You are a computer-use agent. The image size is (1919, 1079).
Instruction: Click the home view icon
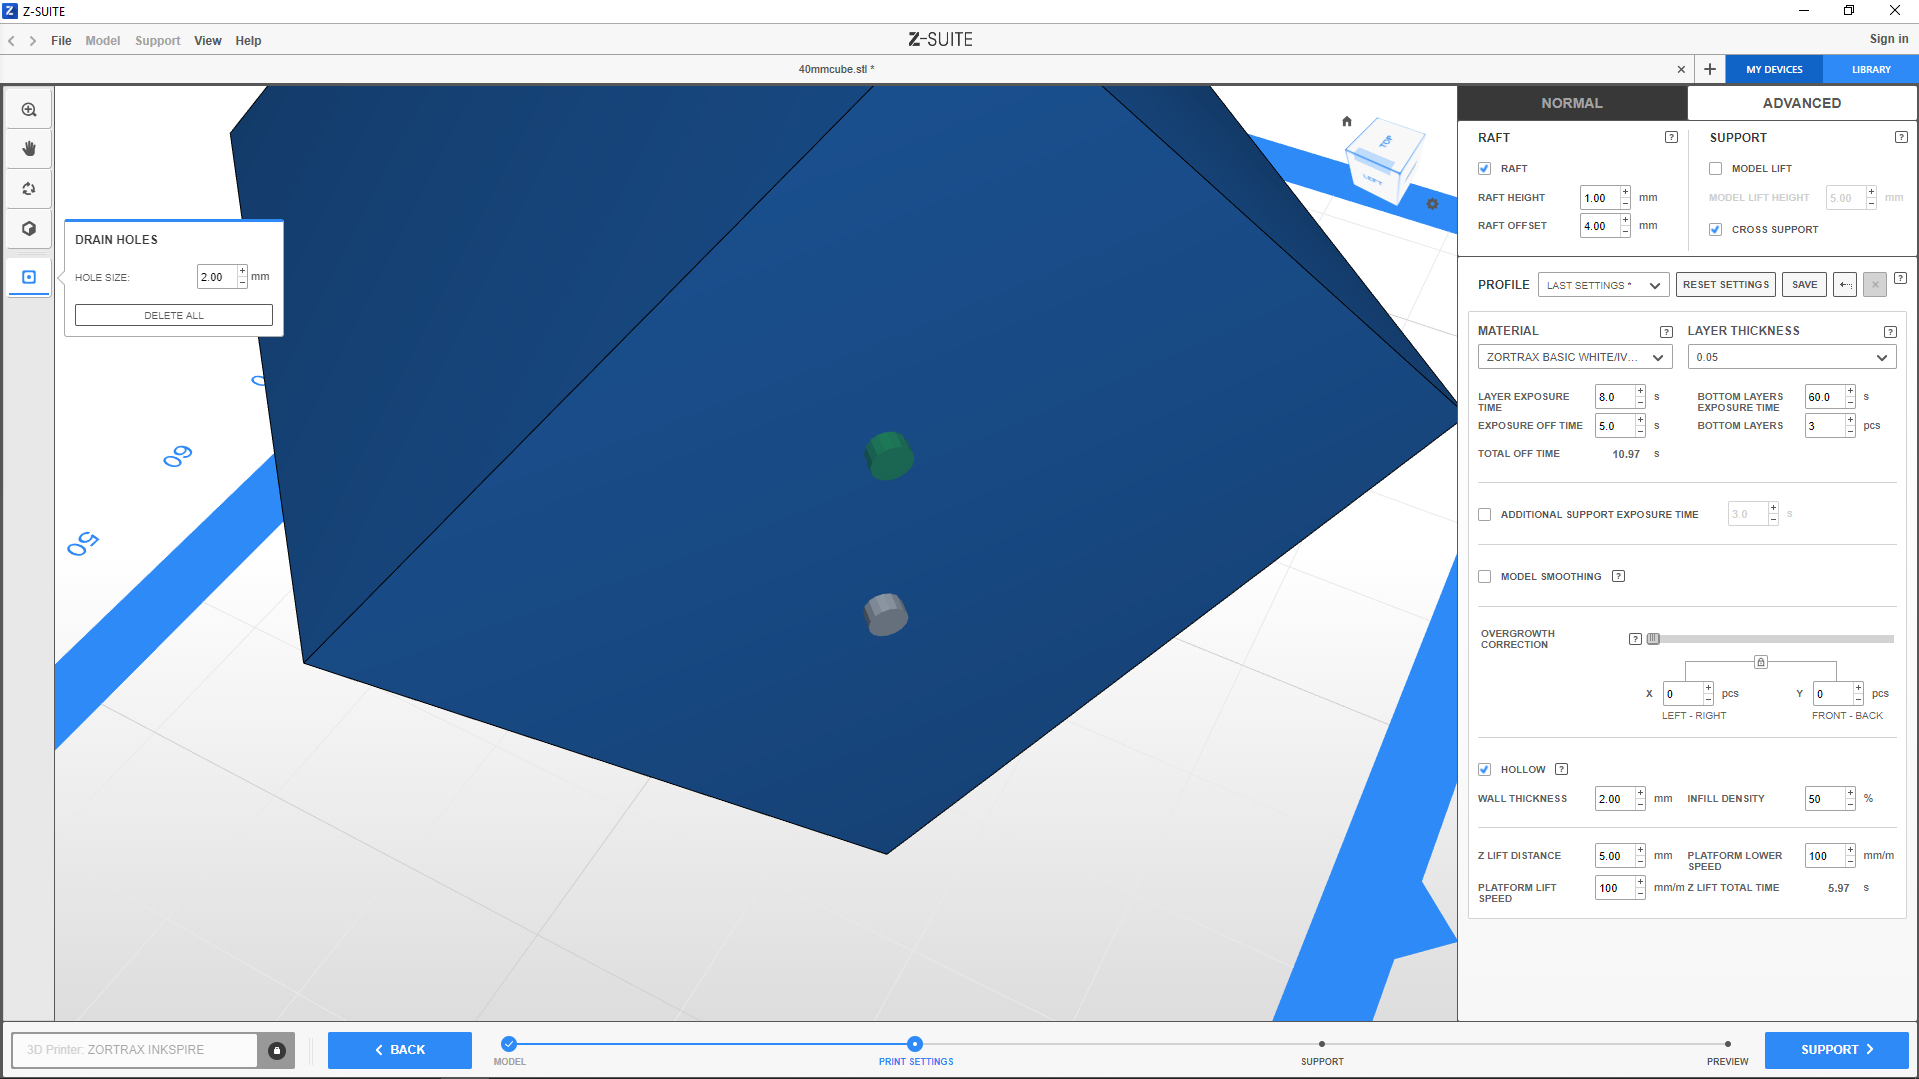1347,122
